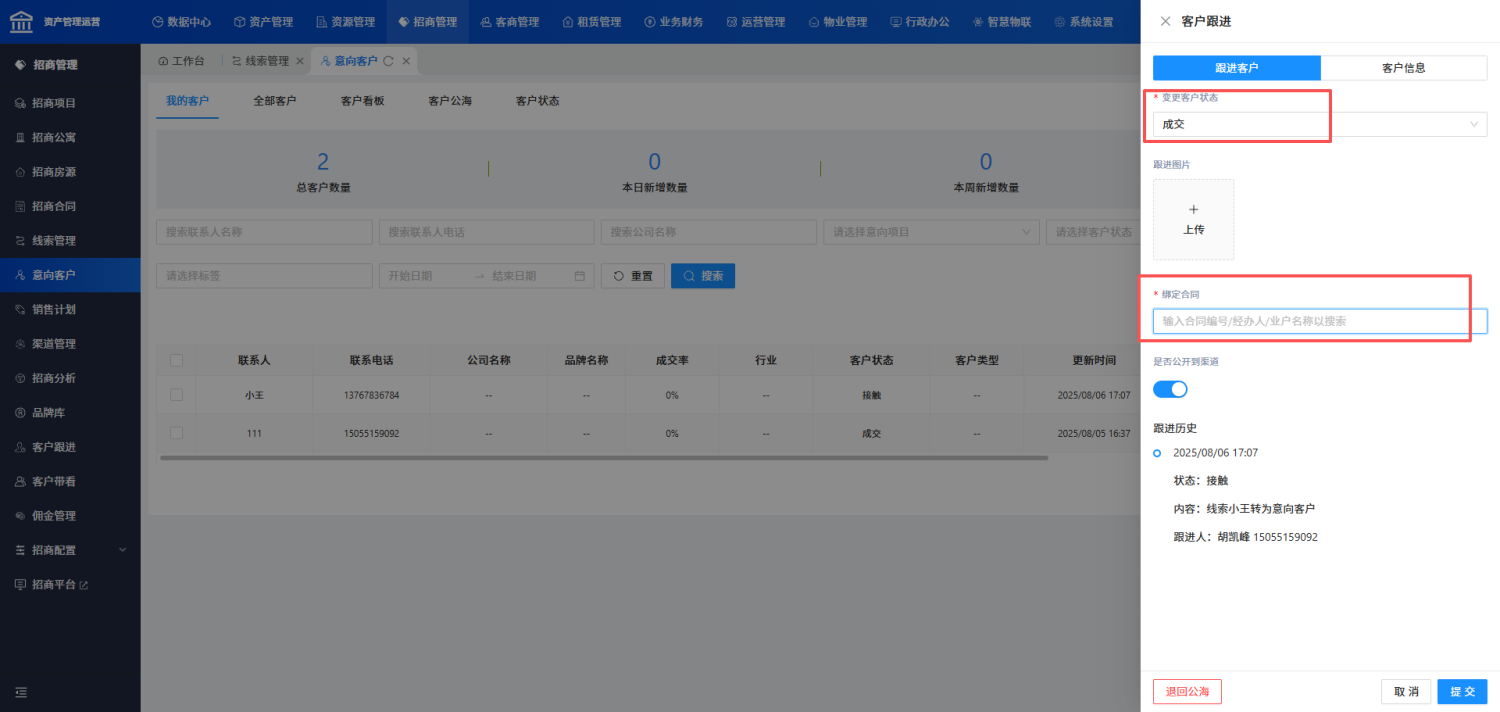Switch to the 客户公海 tab
1500x712 pixels.
coord(450,101)
